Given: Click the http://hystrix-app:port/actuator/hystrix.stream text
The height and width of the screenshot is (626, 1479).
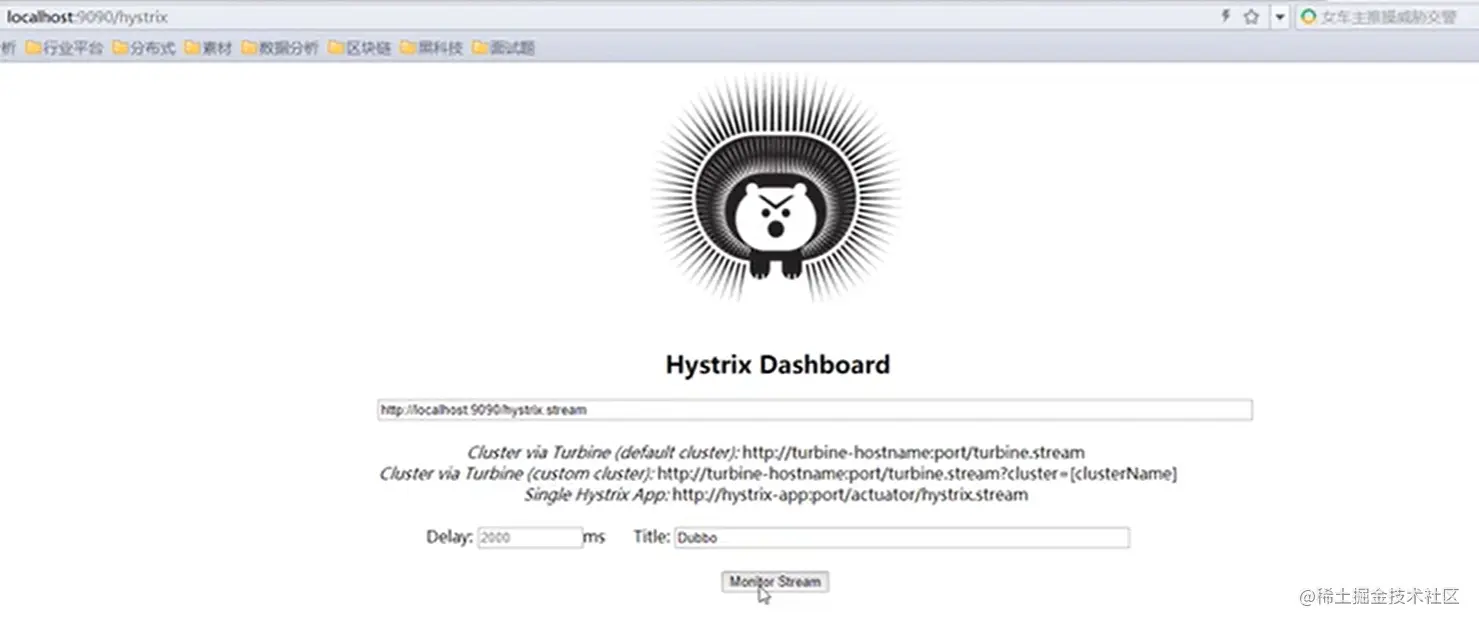Looking at the screenshot, I should click(850, 495).
